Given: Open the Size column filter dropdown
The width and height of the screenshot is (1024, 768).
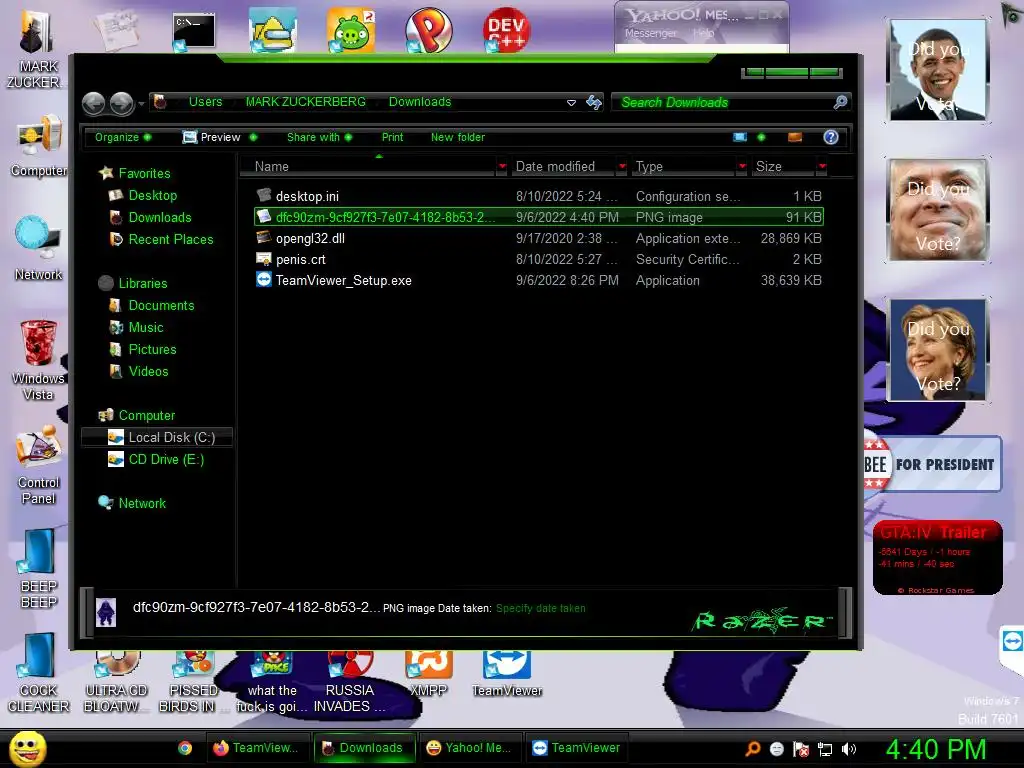Looking at the screenshot, I should point(822,167).
